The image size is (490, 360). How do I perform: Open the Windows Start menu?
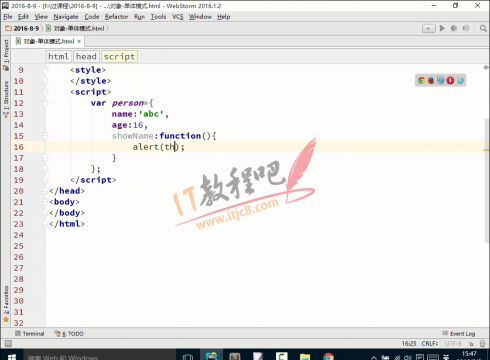(x=12, y=356)
